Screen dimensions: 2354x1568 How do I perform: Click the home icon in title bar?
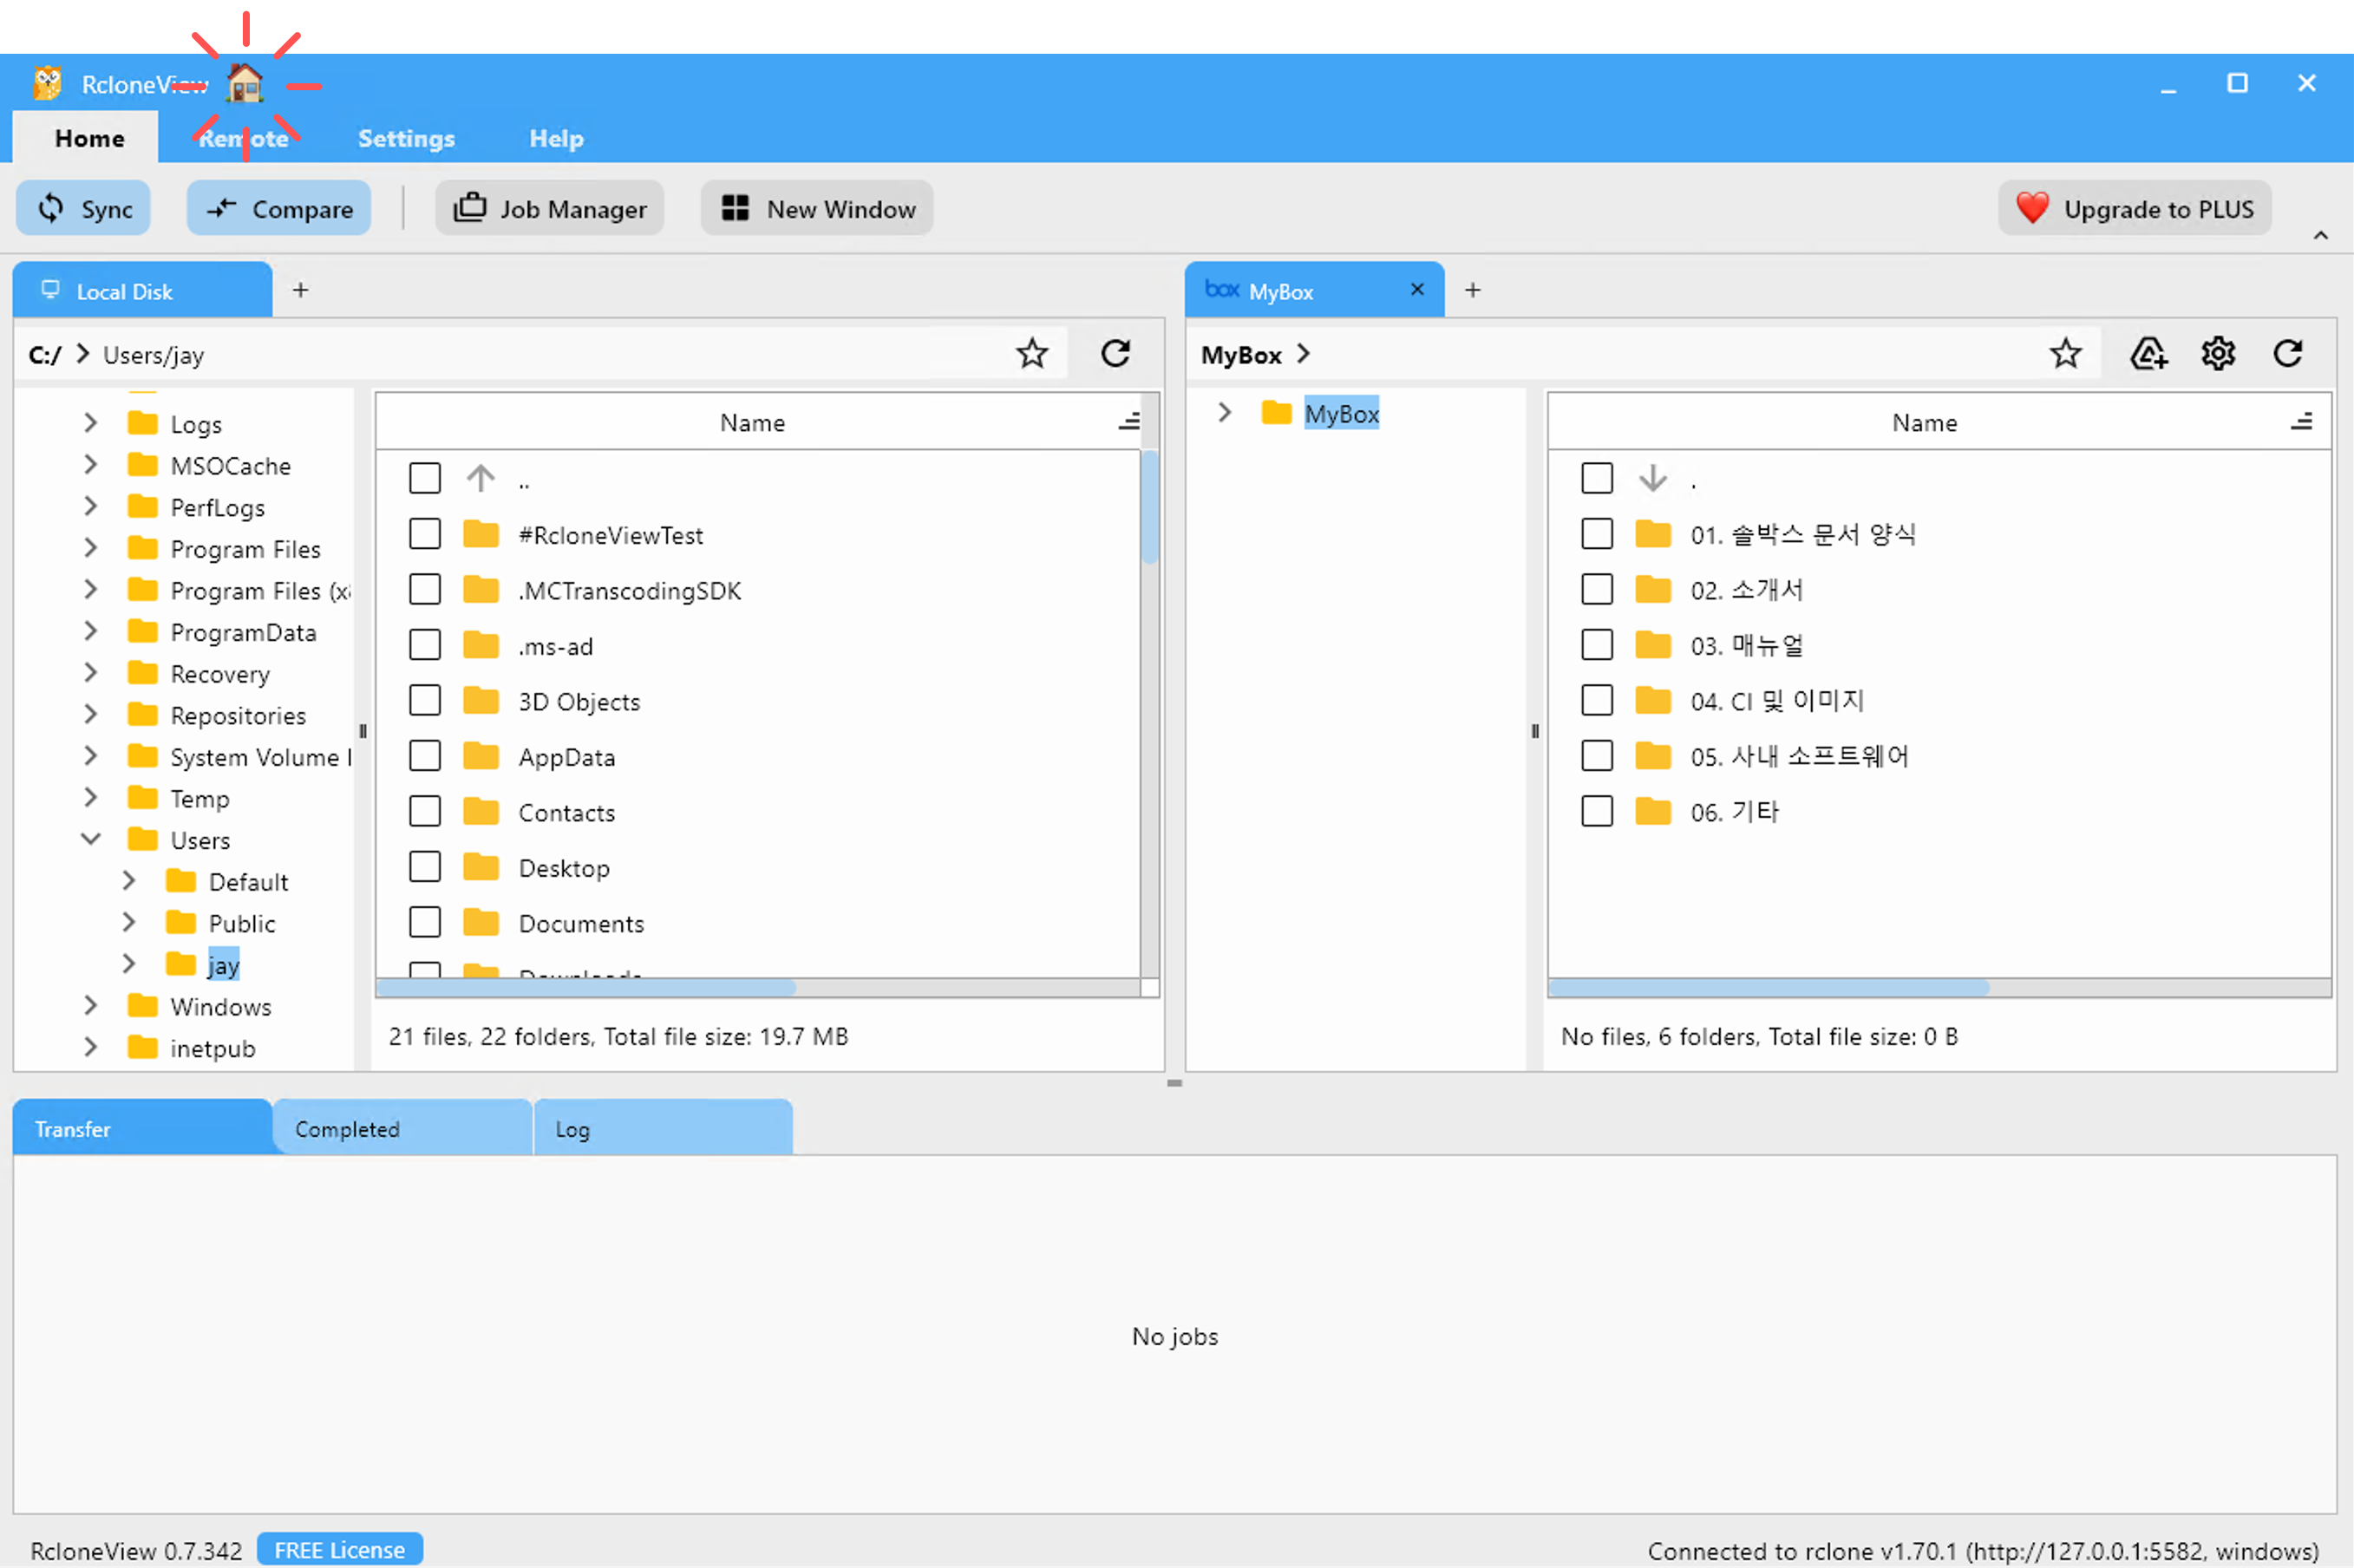coord(245,84)
